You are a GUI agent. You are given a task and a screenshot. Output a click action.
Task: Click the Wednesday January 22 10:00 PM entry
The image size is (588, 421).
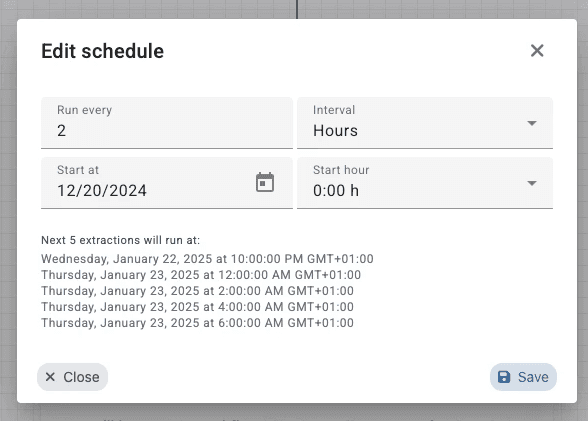coord(207,259)
